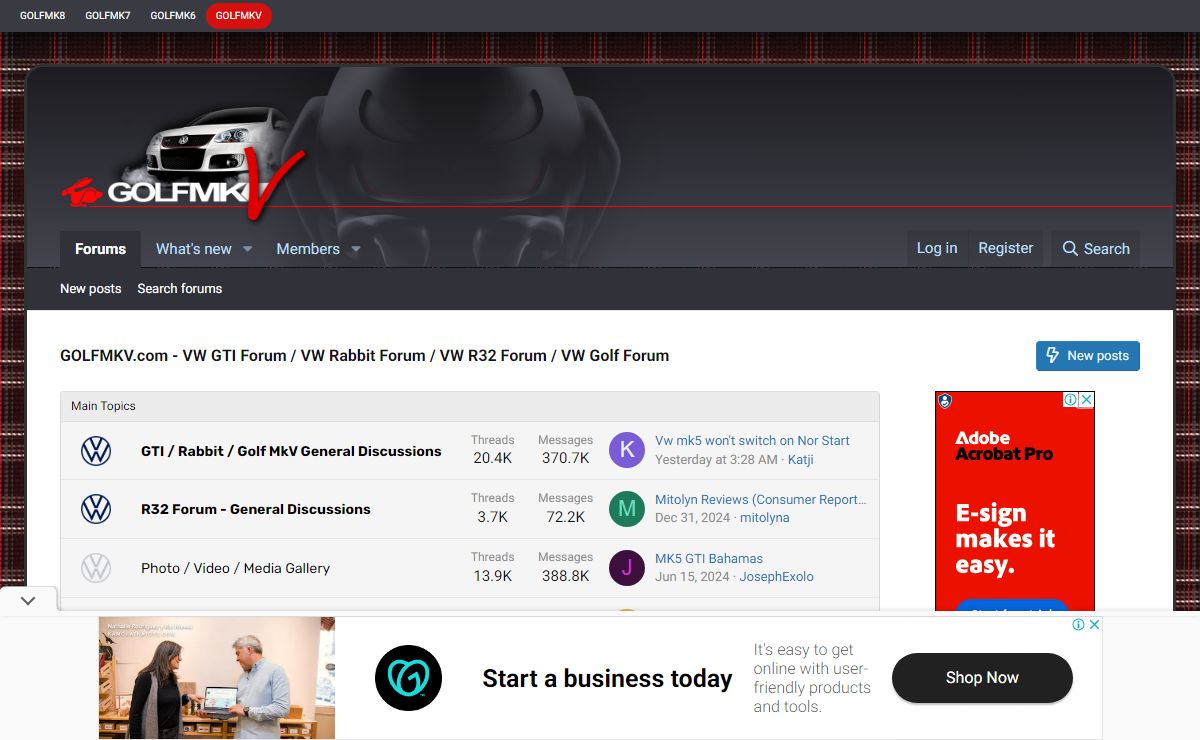This screenshot has height=740, width=1200.
Task: Click the GoDaddy logo in bottom ad
Action: click(408, 678)
